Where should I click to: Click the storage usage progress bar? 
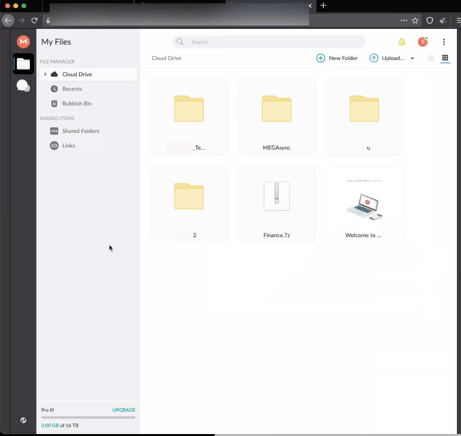click(88, 417)
